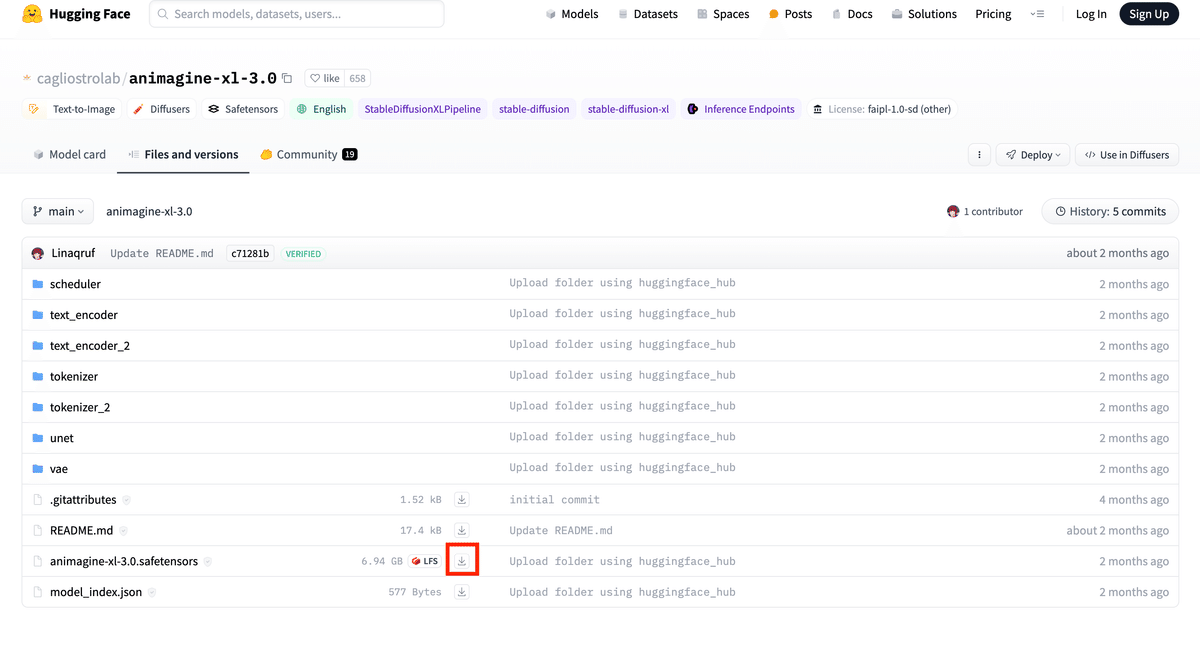Click the Linaqruf username link
1200x668 pixels.
[x=73, y=254]
